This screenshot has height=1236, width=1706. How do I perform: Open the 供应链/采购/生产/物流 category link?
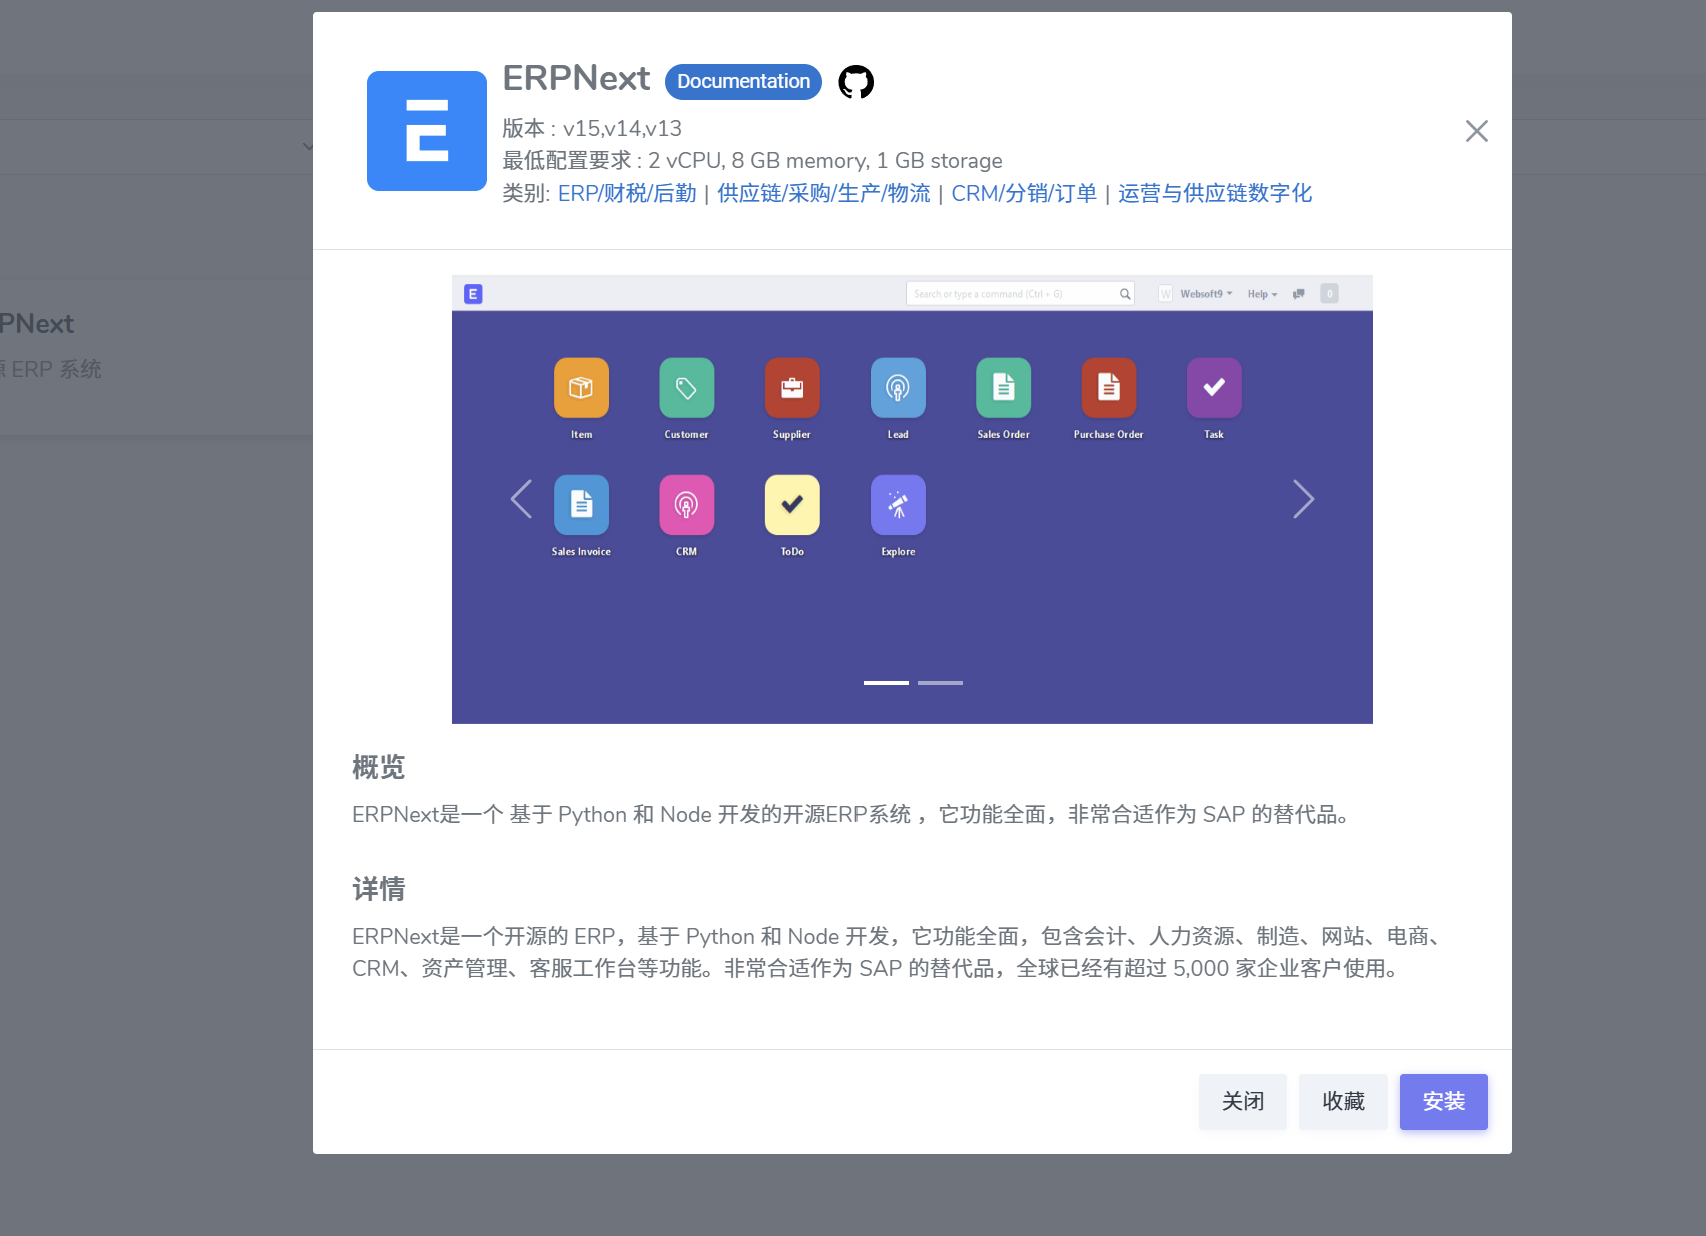coord(824,193)
